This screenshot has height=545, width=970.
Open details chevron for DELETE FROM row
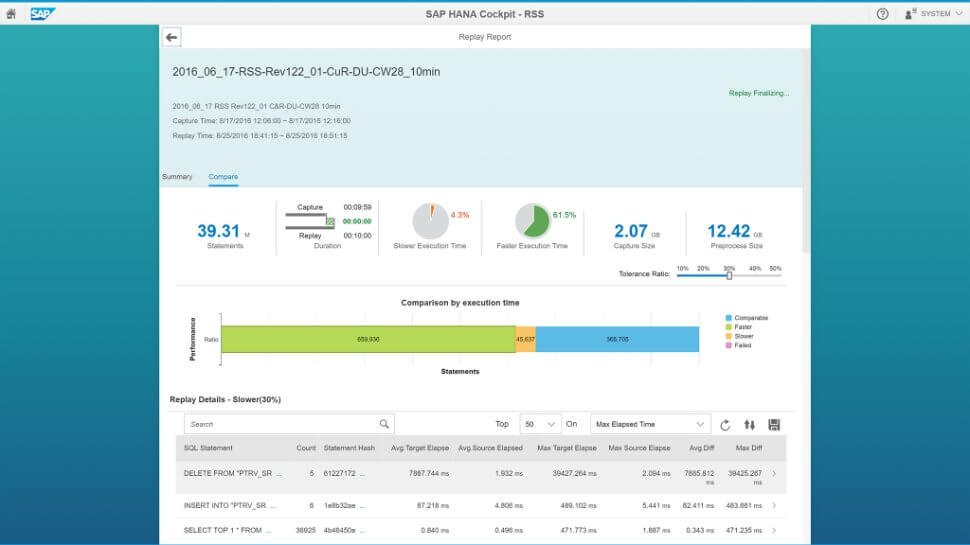(x=774, y=474)
